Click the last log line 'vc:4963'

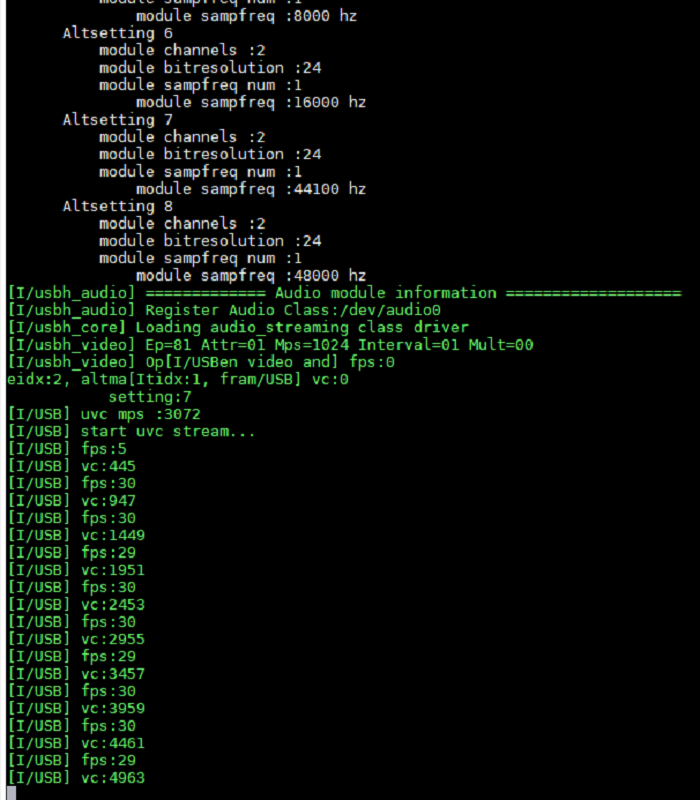[76, 778]
